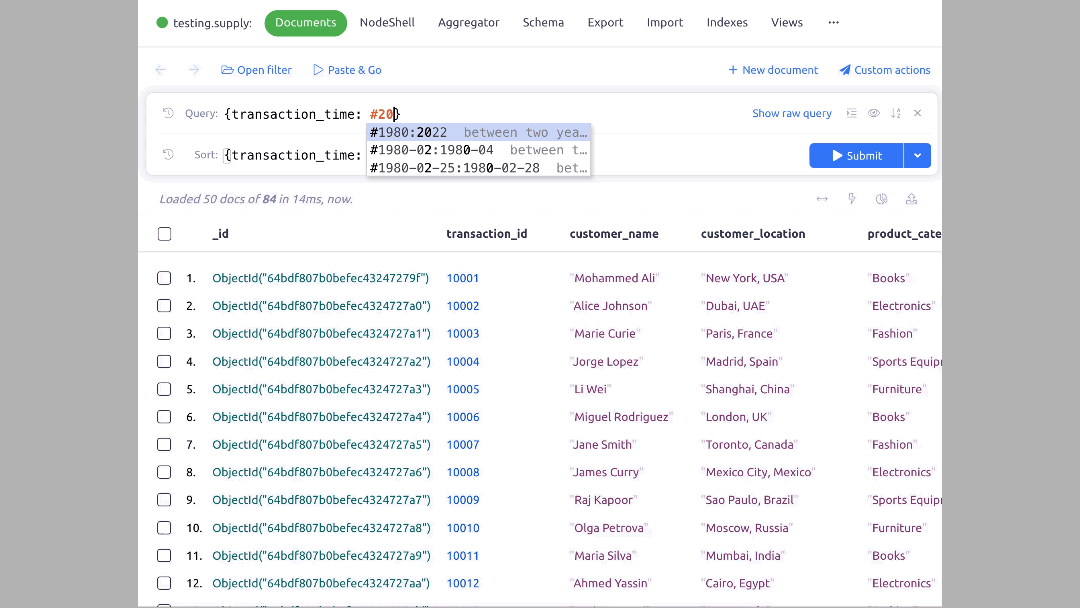Image resolution: width=1080 pixels, height=608 pixels.
Task: Select the checkbox for row 5
Action: tap(164, 389)
